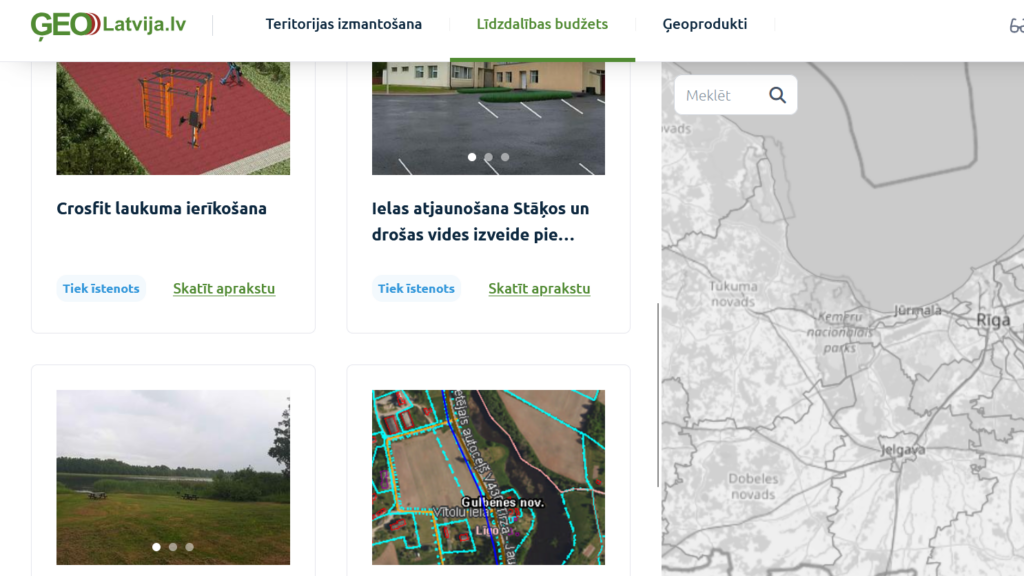This screenshot has height=576, width=1024.
Task: Select the first slideshow dot on lake photo
Action: coord(157,547)
